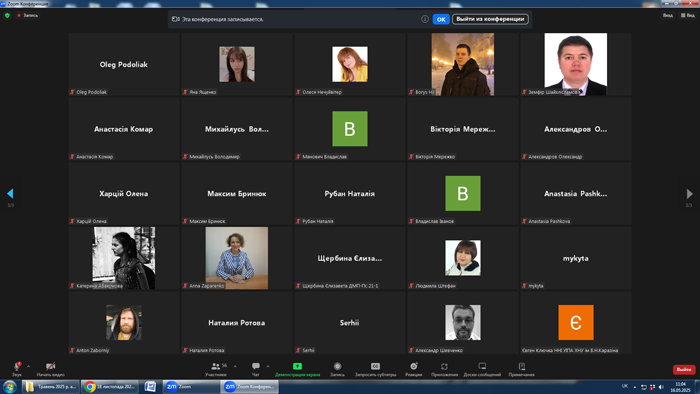Expand participants options arrow
Viewport: 700px width, 394px height.
[235, 366]
